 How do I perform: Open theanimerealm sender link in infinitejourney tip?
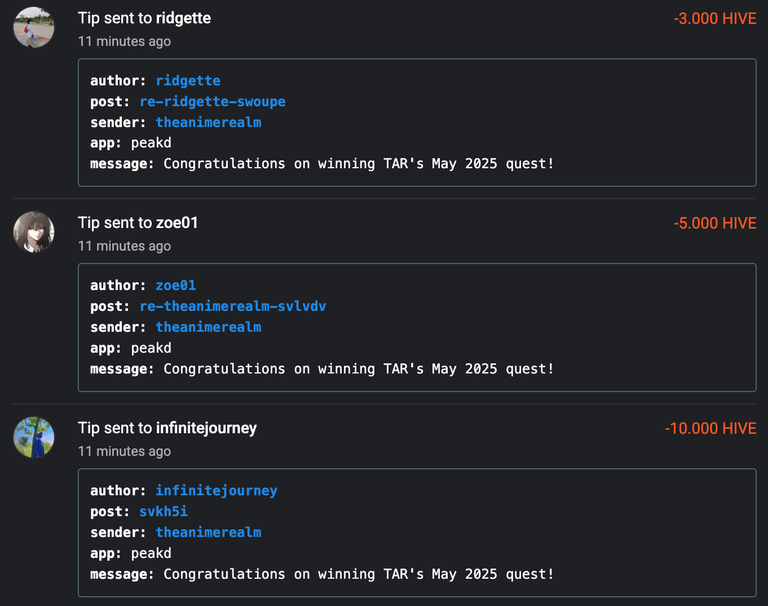(x=209, y=532)
